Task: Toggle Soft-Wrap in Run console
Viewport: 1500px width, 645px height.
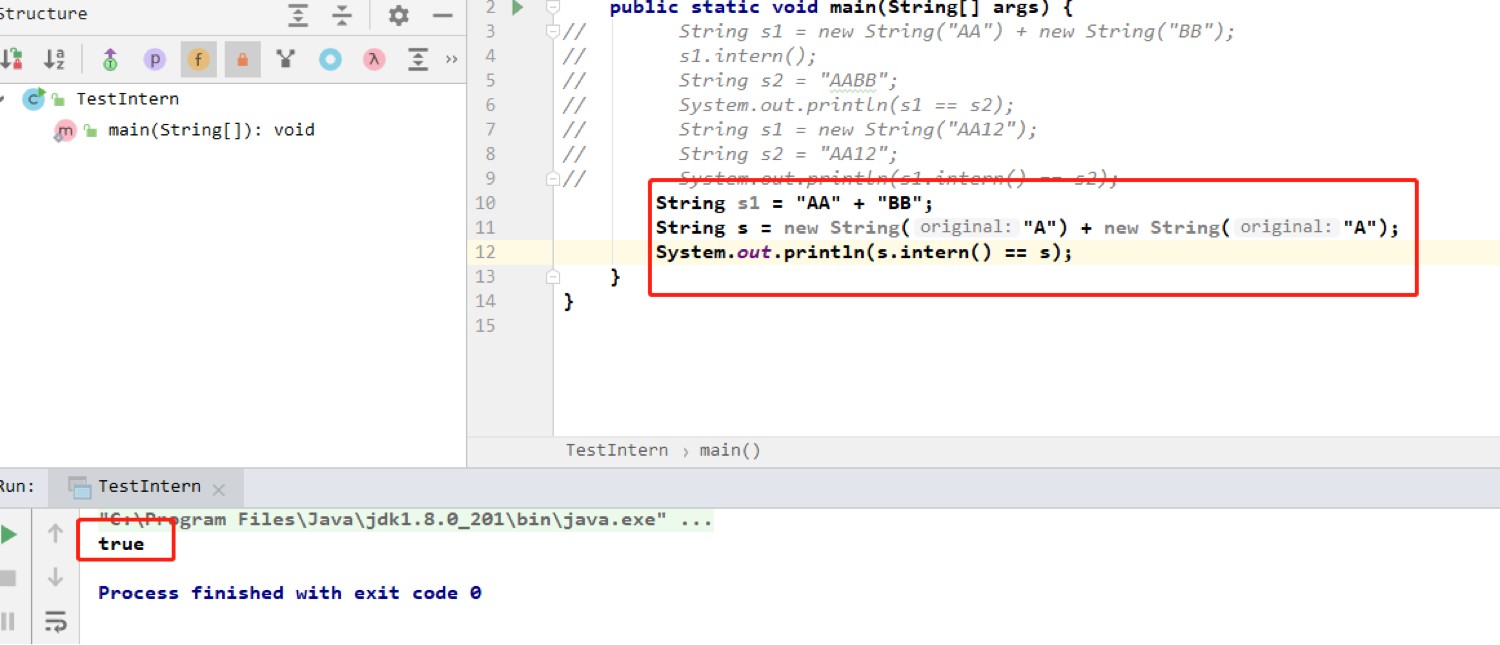Action: pos(56,621)
